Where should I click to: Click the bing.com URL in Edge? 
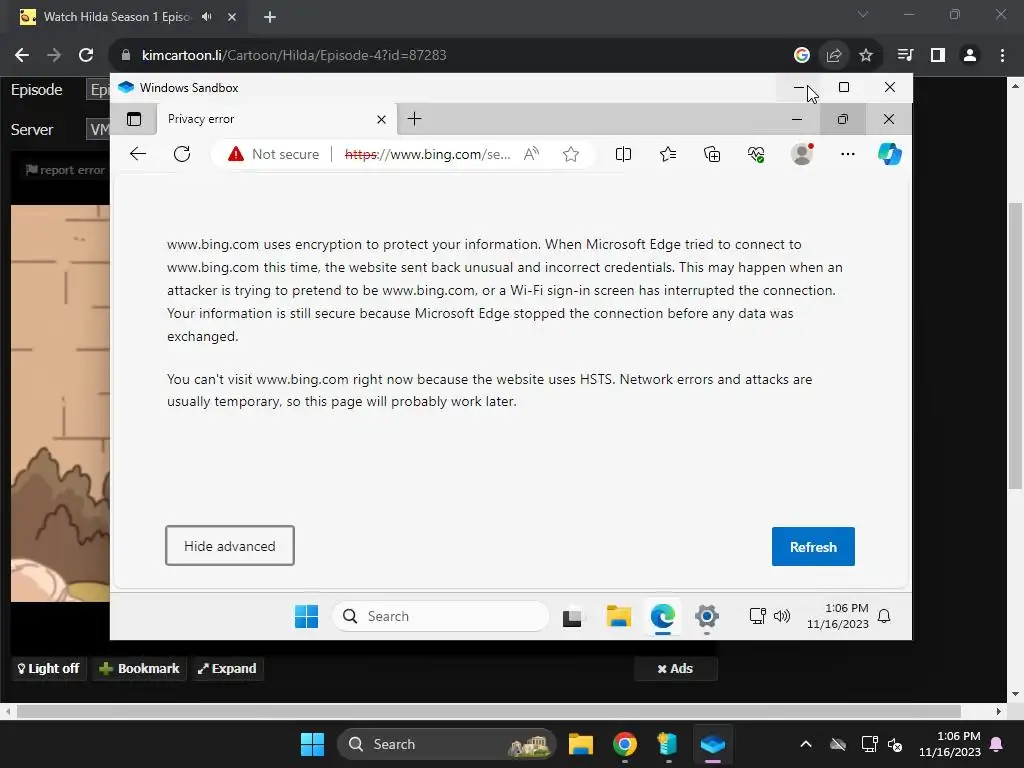[x=427, y=154]
